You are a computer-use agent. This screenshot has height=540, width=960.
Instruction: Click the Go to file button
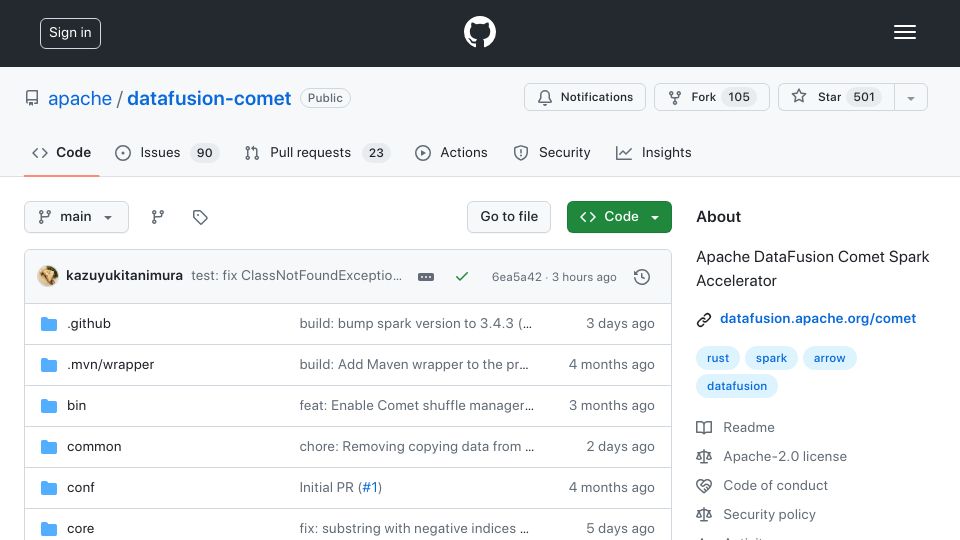(509, 217)
